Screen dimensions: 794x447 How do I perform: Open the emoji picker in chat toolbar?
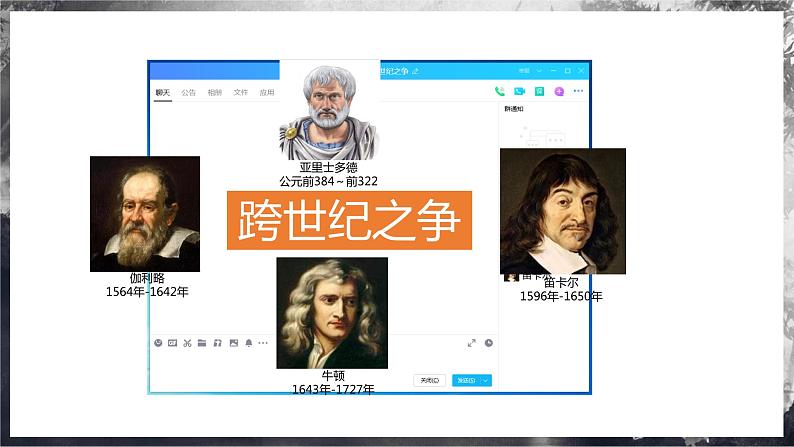pos(158,343)
